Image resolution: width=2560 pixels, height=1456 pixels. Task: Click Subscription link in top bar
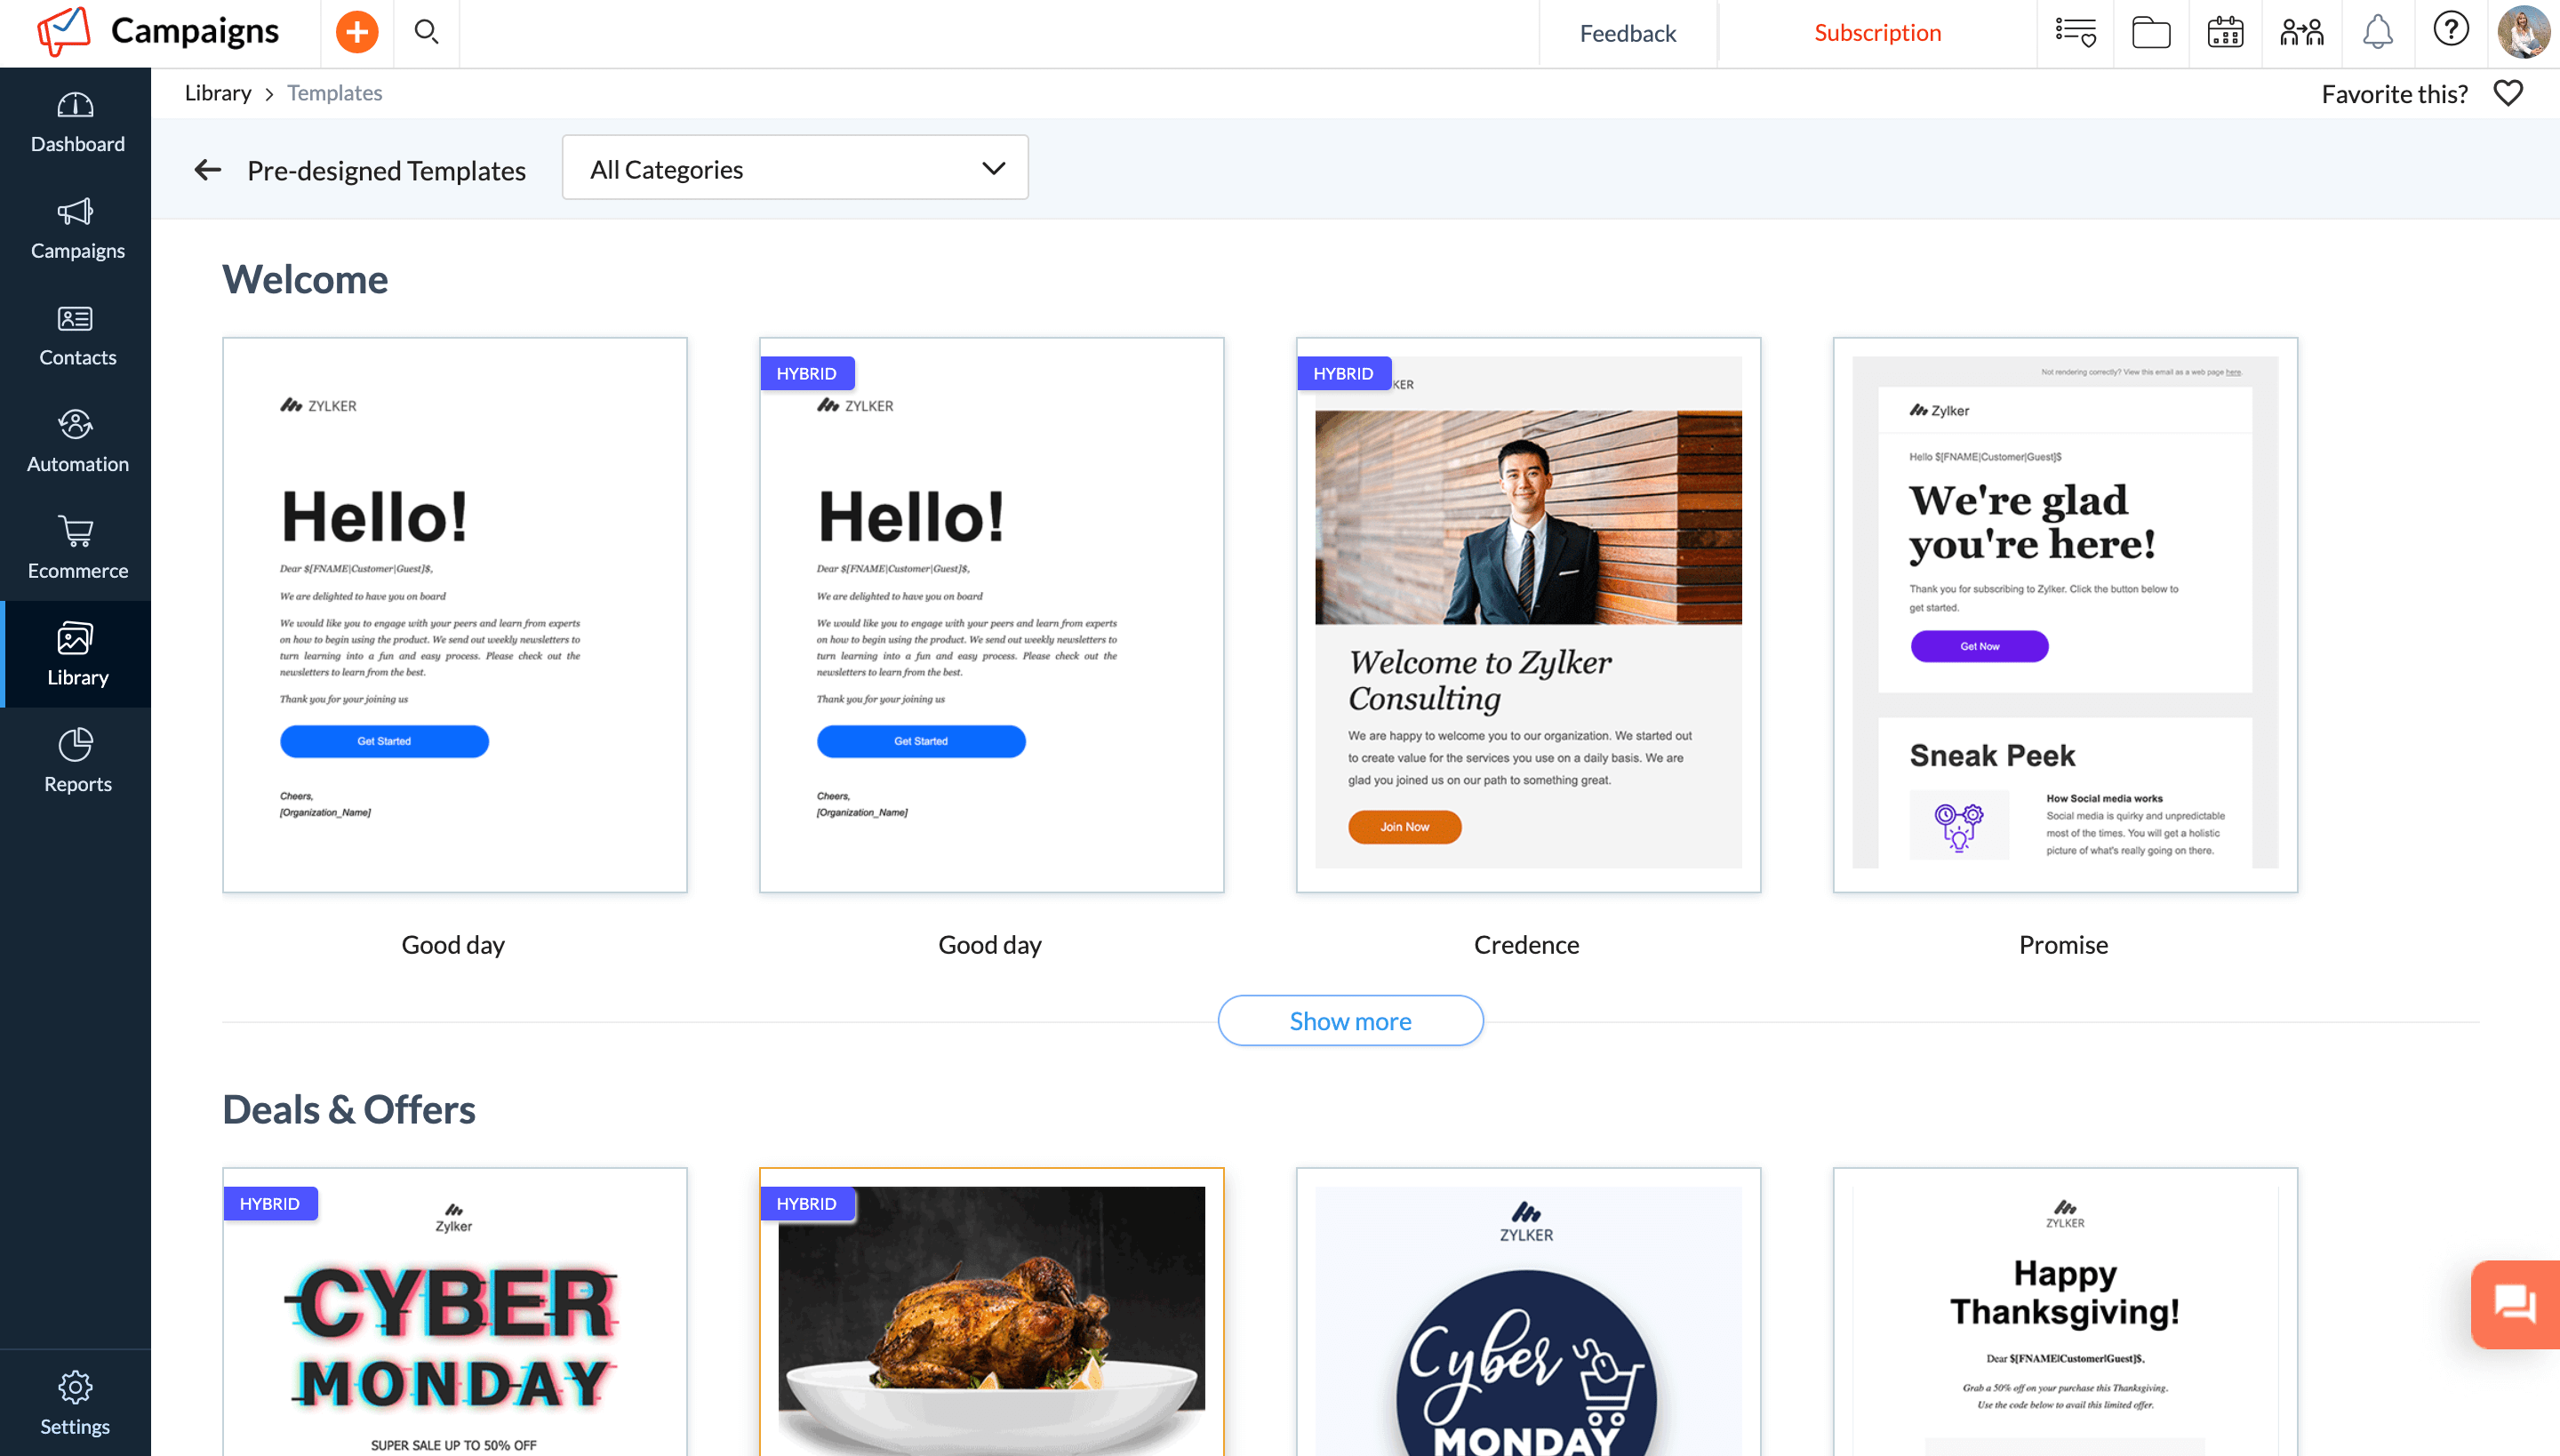tap(1878, 32)
